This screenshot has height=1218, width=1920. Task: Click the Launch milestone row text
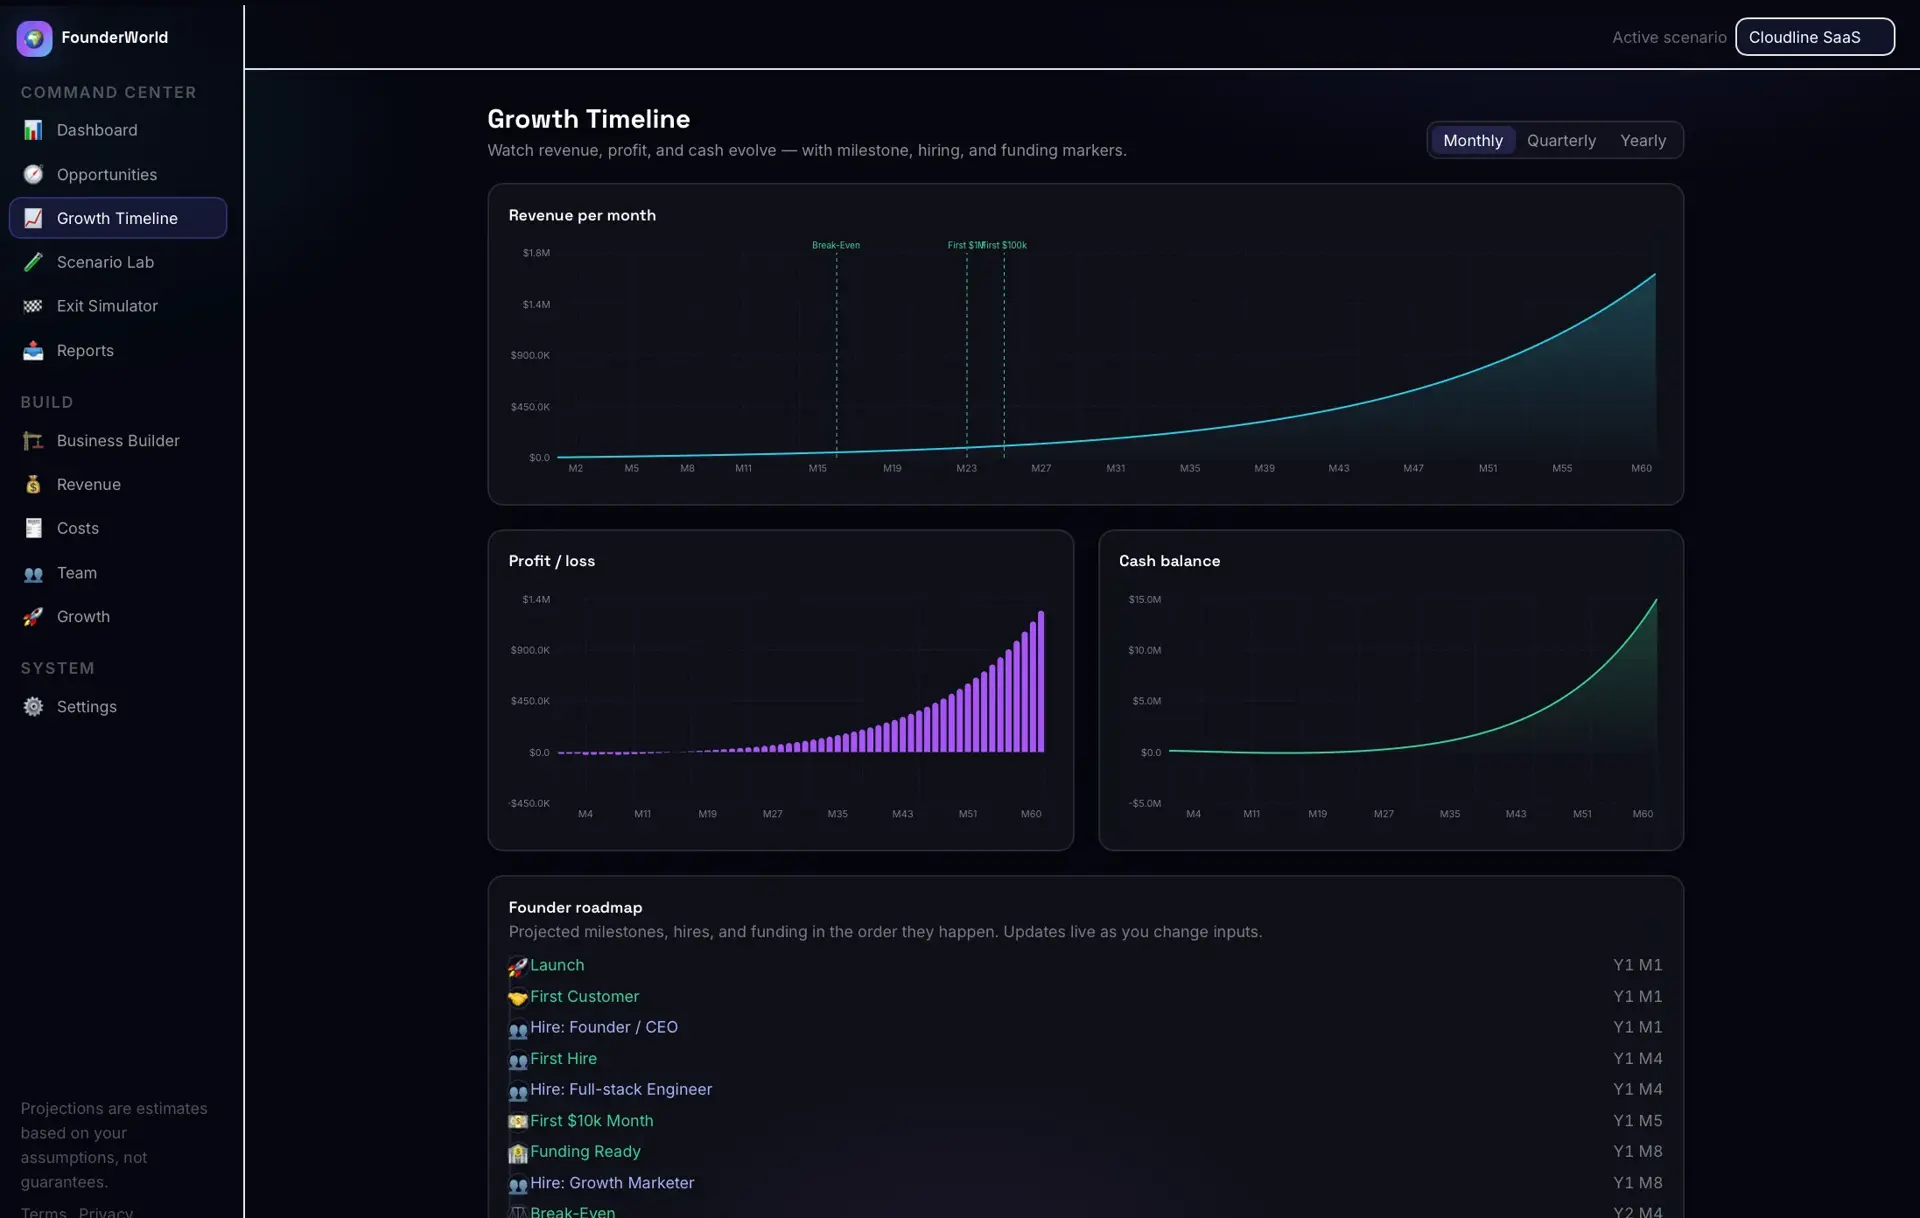[x=557, y=965]
